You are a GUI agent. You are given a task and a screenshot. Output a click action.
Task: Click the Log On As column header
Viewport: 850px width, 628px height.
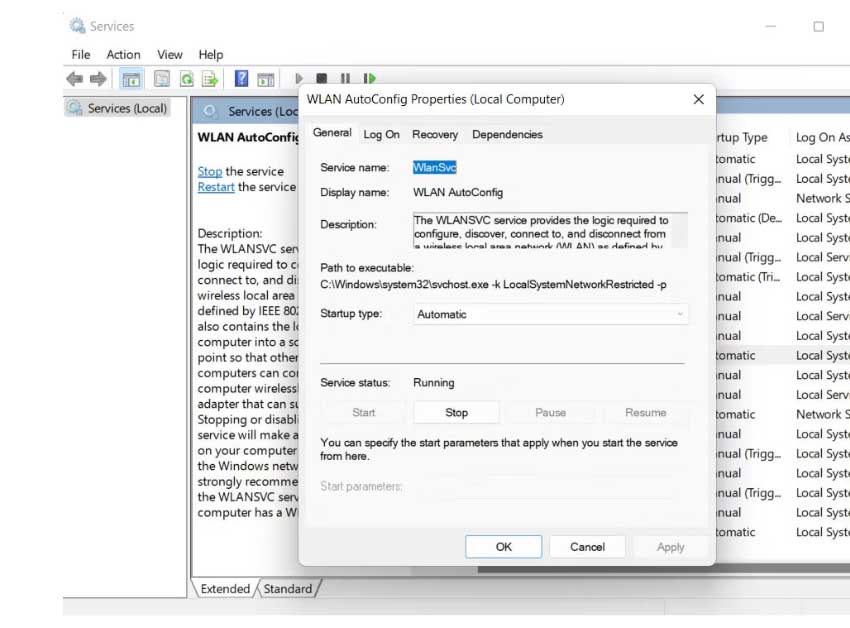click(822, 138)
